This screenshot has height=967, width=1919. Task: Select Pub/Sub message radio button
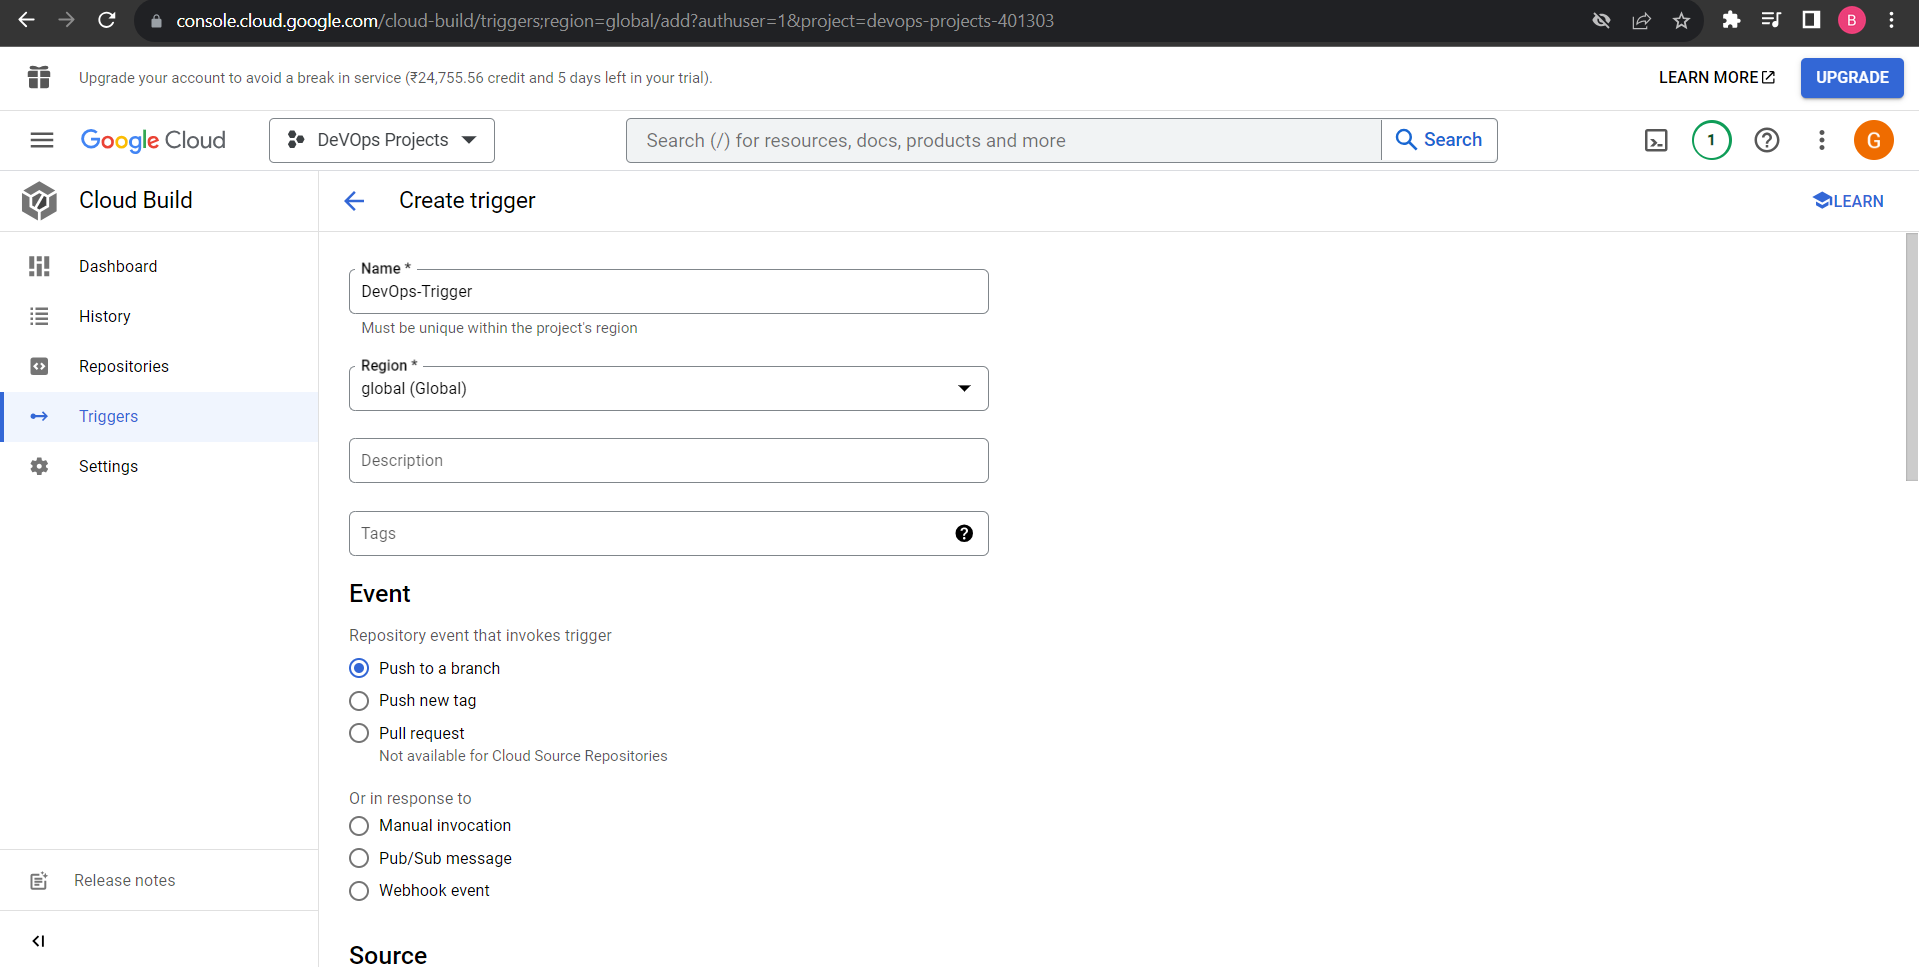point(359,858)
